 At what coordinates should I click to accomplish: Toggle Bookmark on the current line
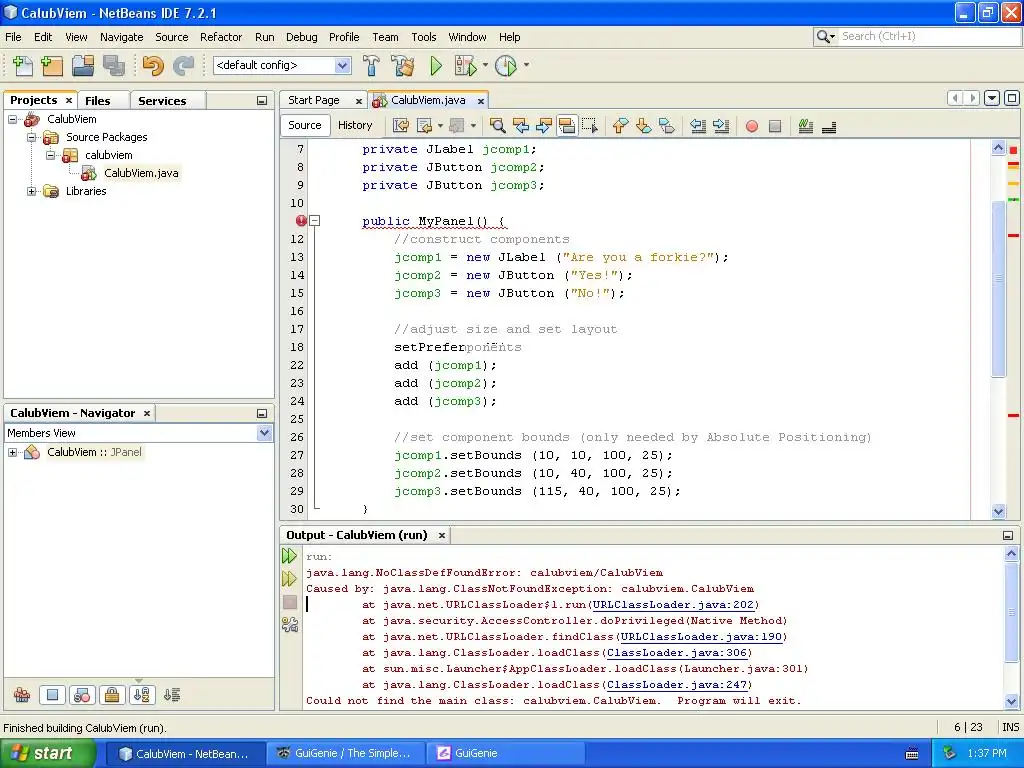pos(667,126)
